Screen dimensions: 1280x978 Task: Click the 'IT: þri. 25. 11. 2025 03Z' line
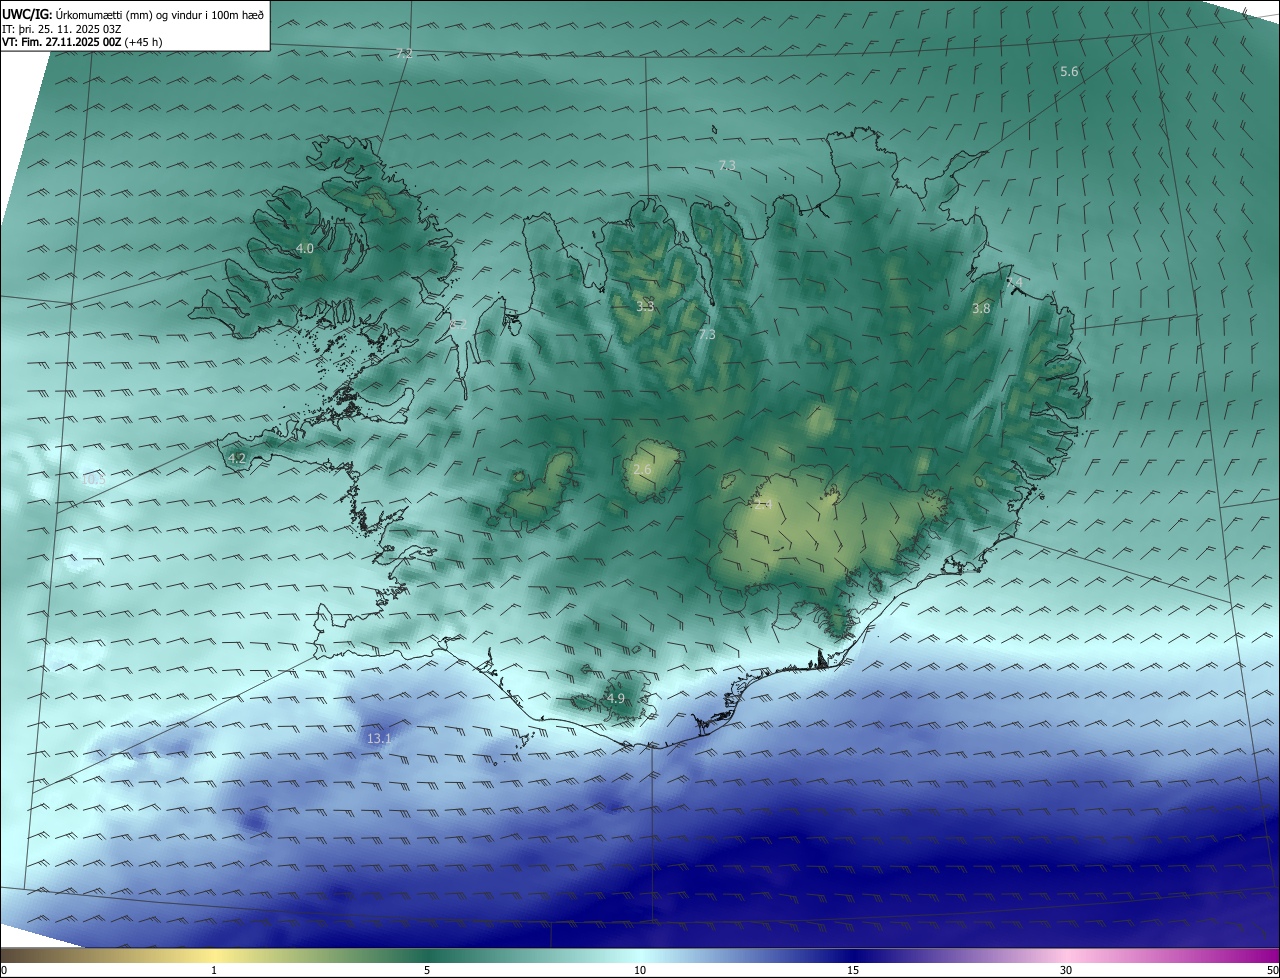point(62,29)
